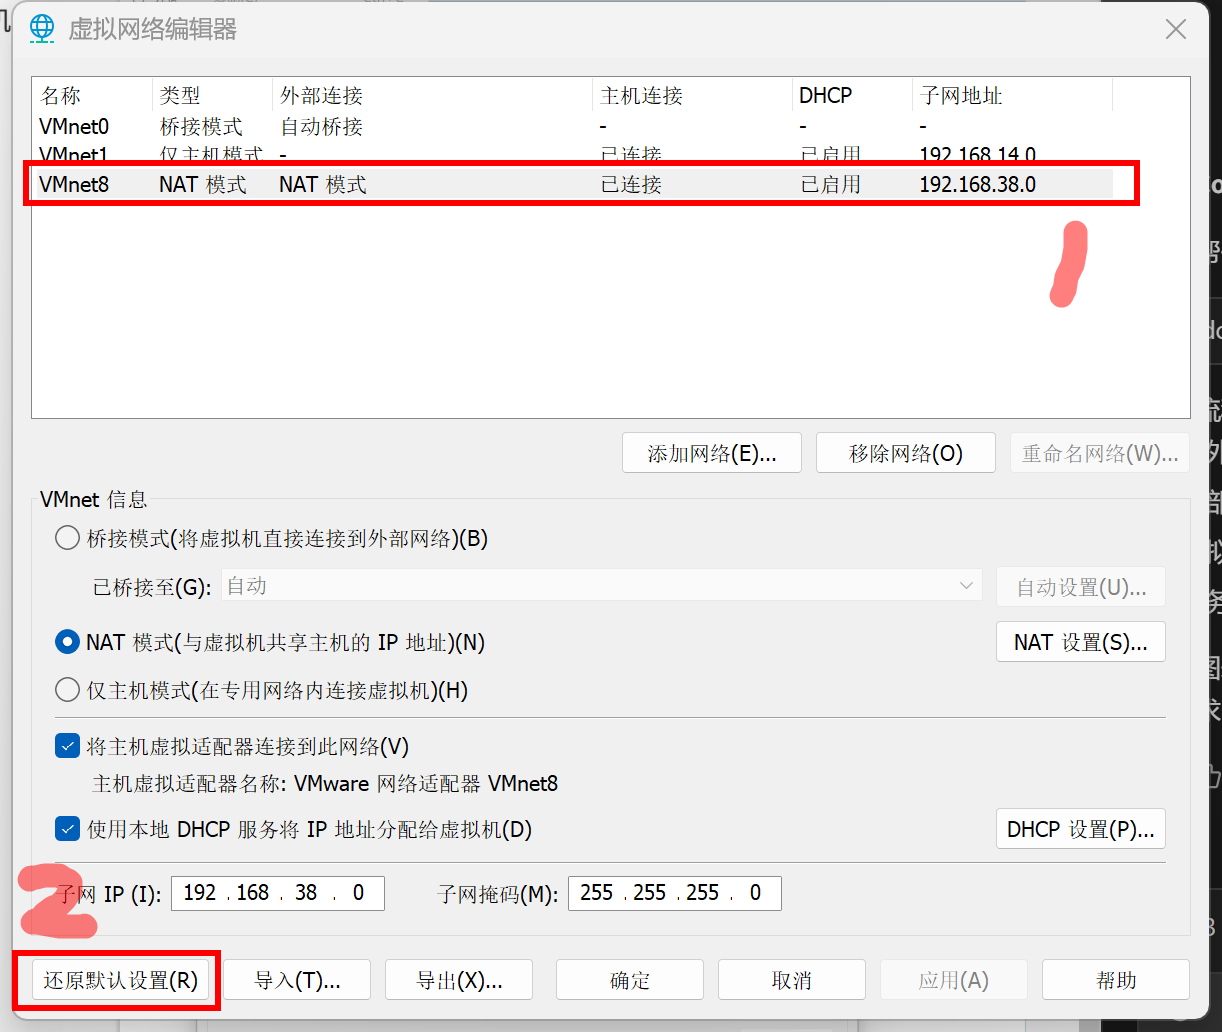
Task: Click subnet address 192.168.38.0 cell
Action: coord(978,185)
